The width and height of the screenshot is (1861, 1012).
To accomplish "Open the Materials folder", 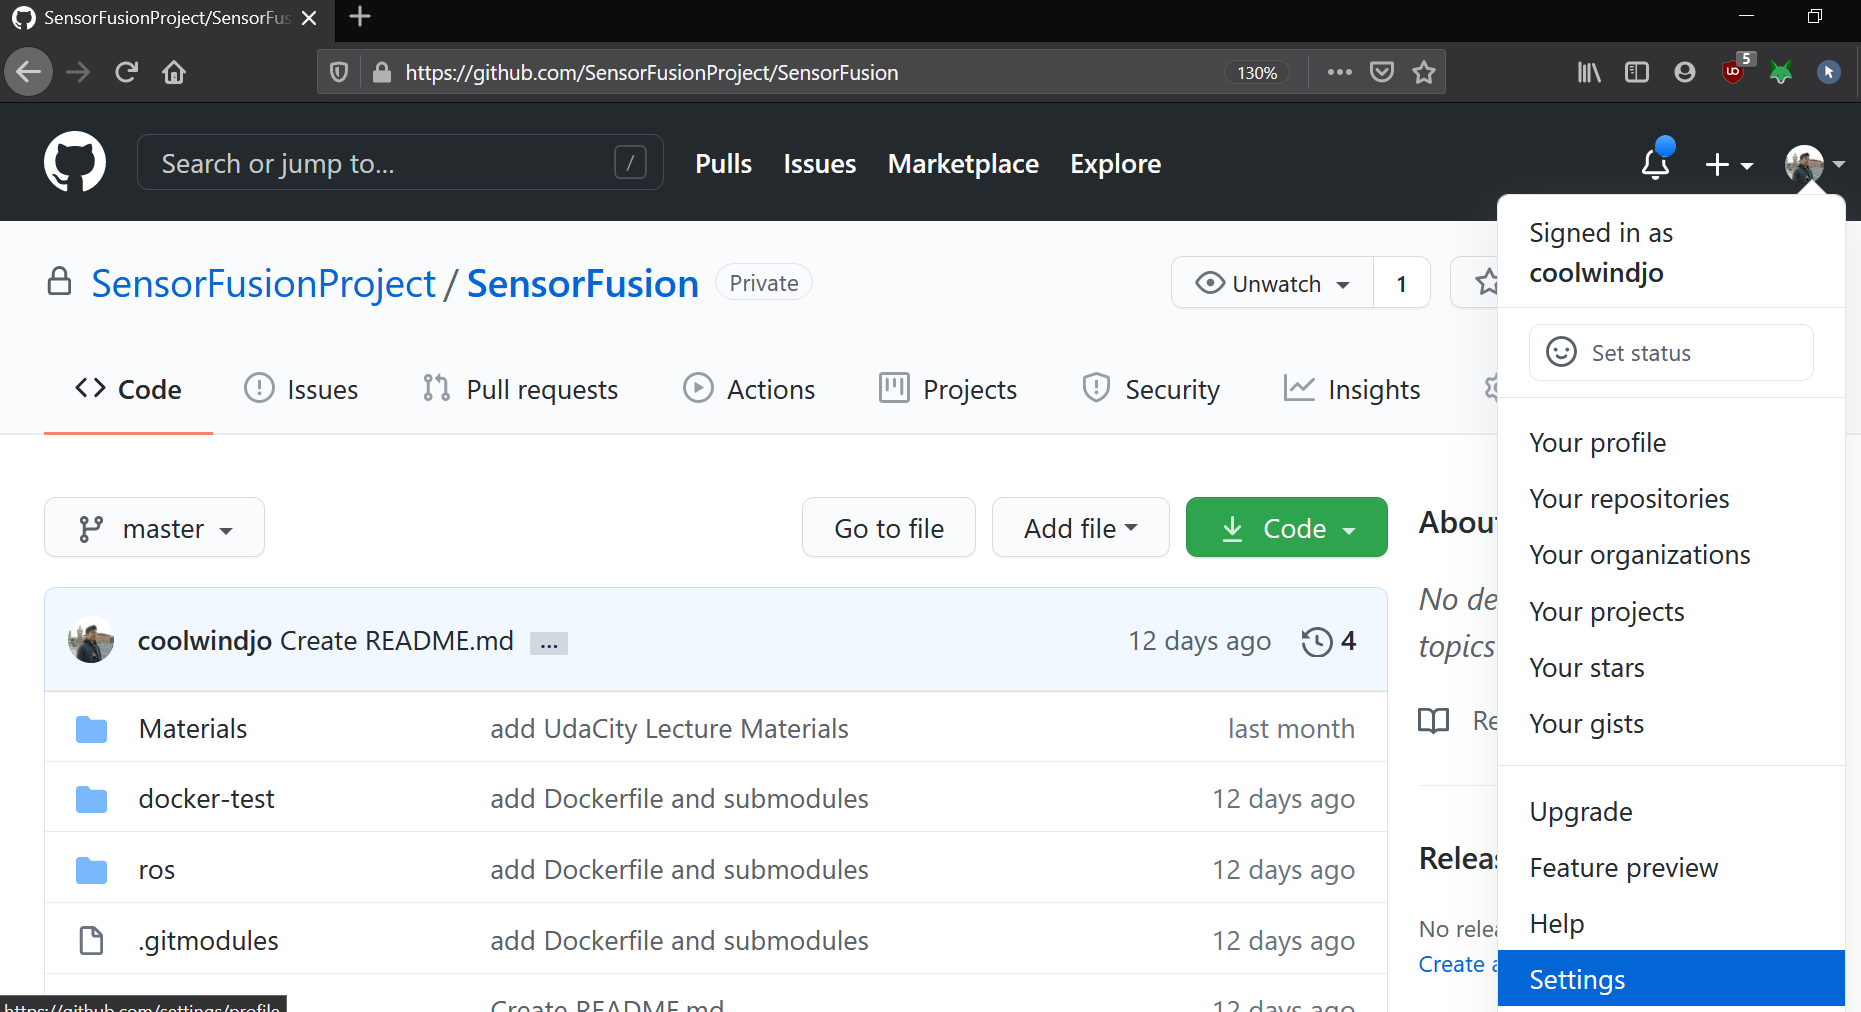I will [193, 729].
